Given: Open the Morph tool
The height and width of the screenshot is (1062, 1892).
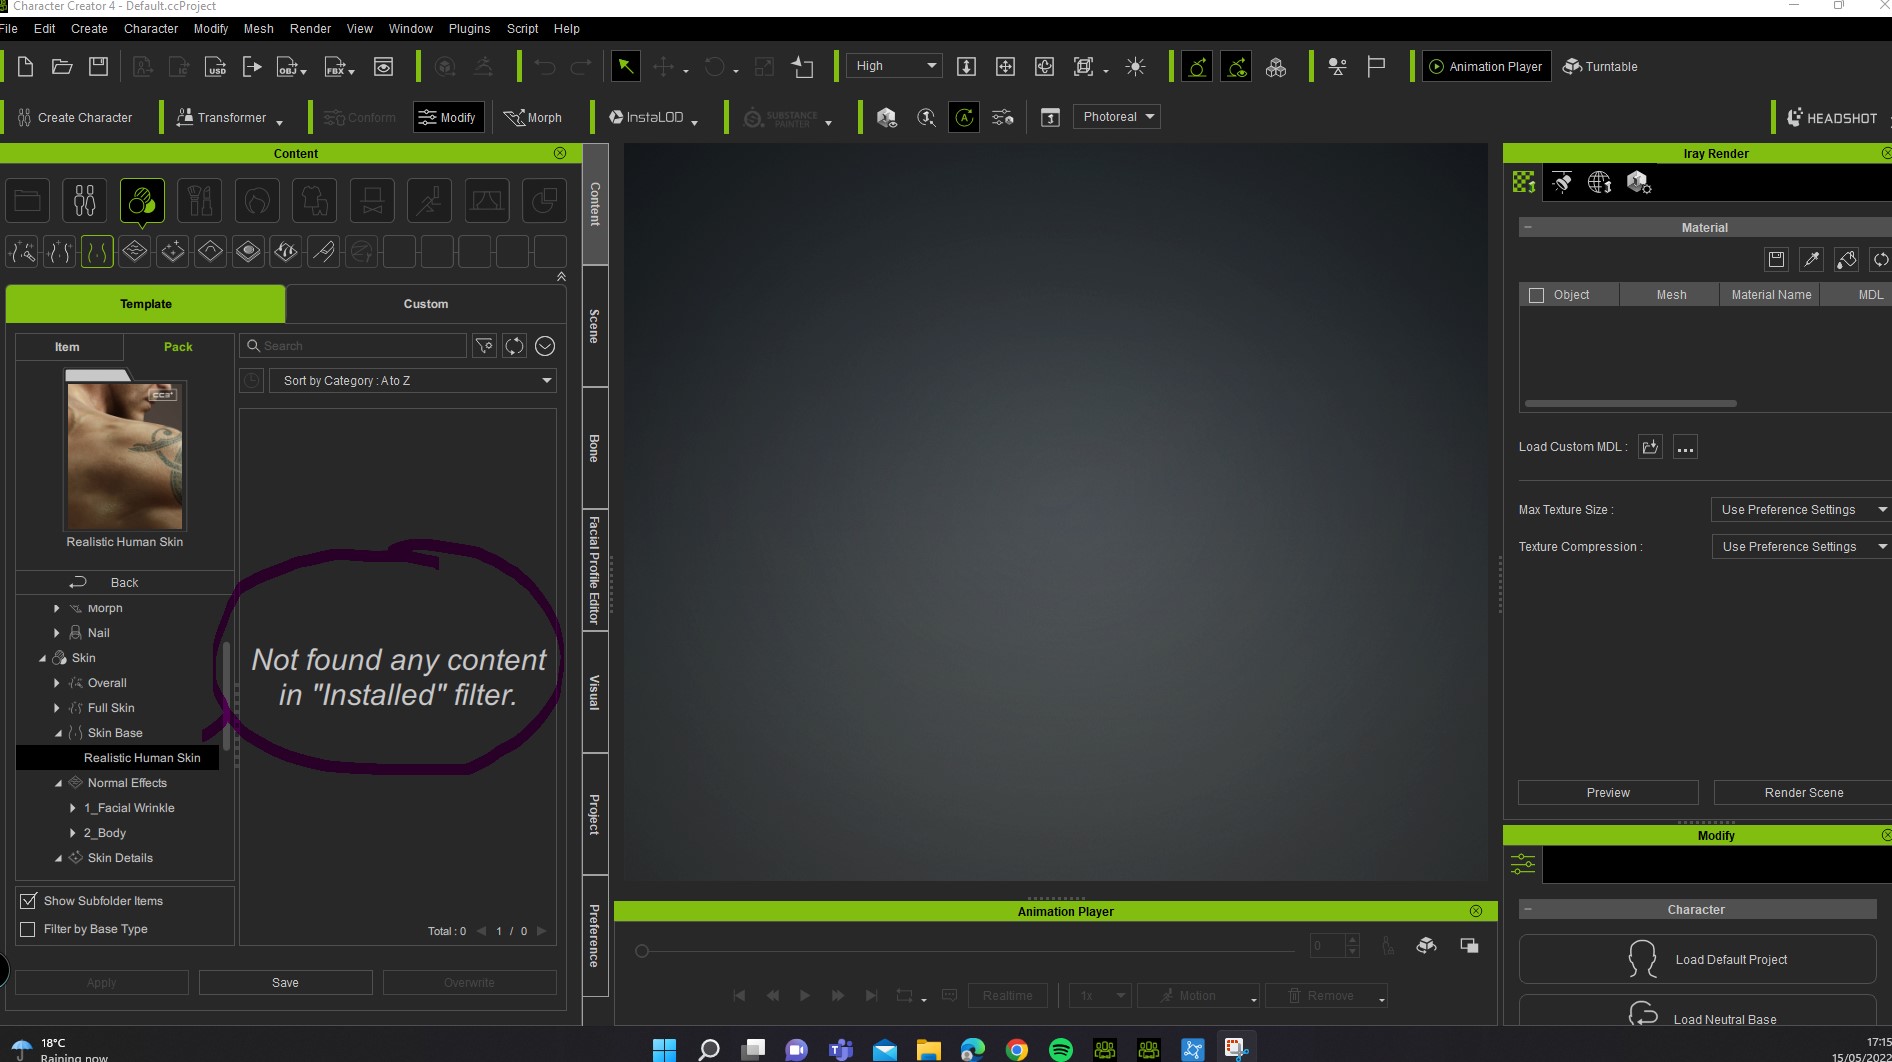Looking at the screenshot, I should pyautogui.click(x=532, y=117).
